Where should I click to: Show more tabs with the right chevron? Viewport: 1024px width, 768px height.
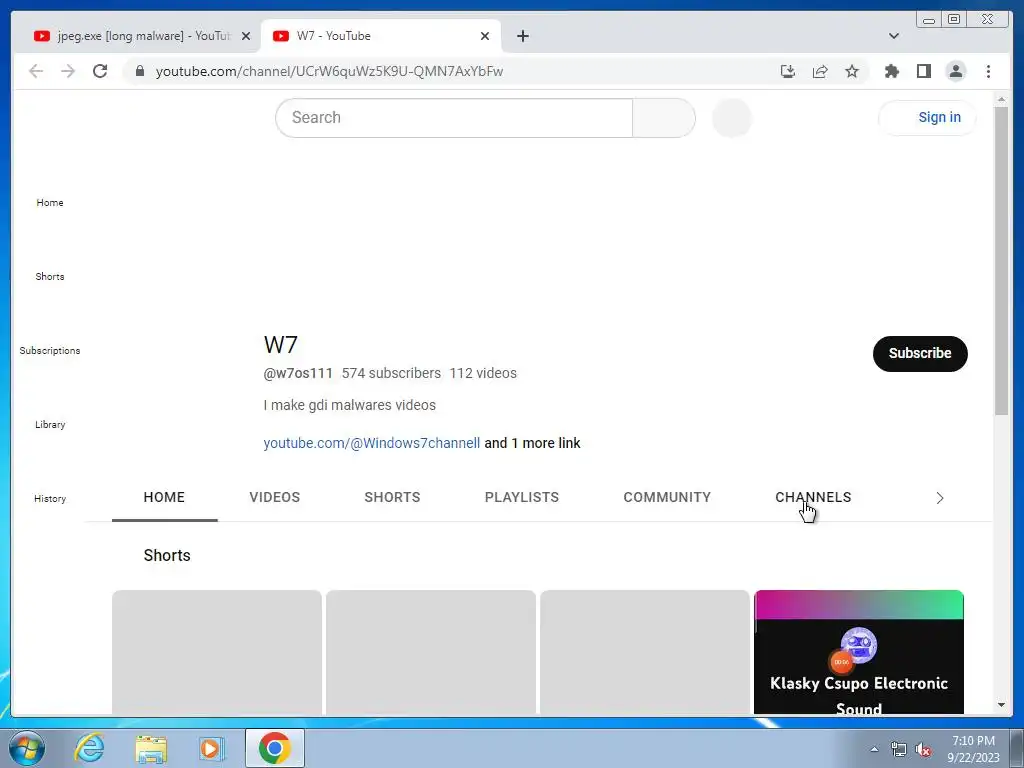tap(940, 498)
